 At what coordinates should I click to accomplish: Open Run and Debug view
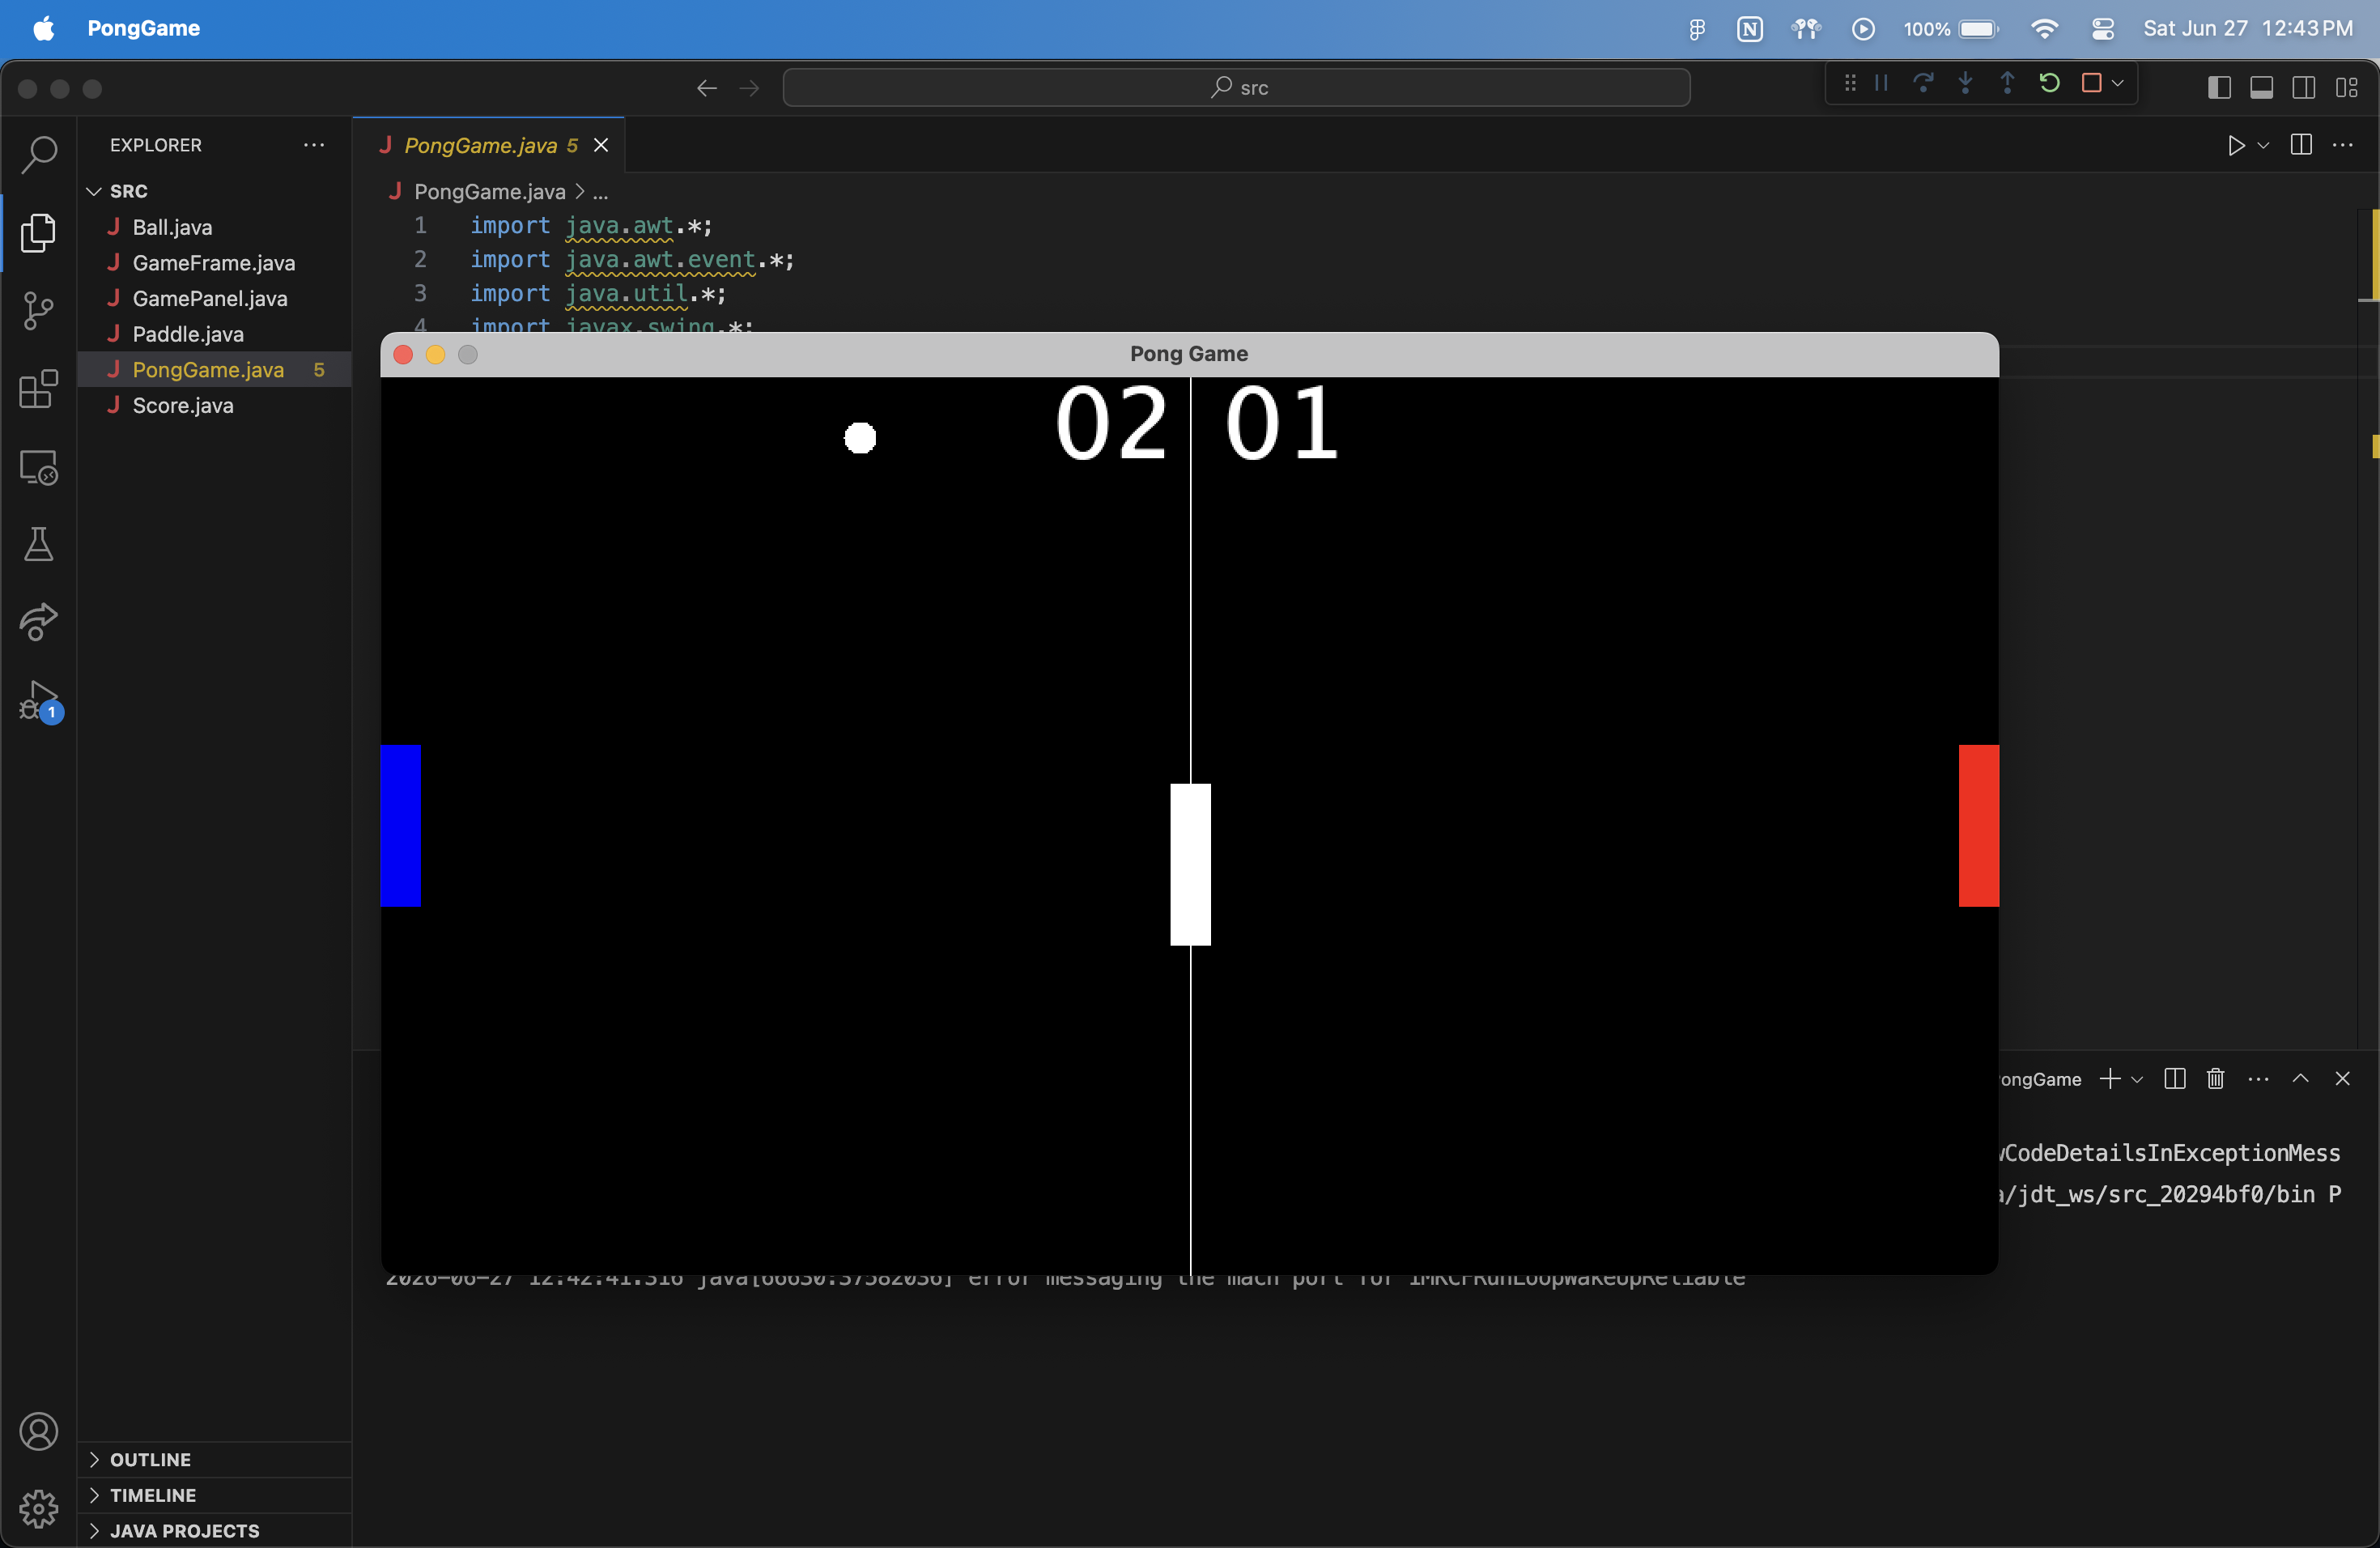pos(39,701)
